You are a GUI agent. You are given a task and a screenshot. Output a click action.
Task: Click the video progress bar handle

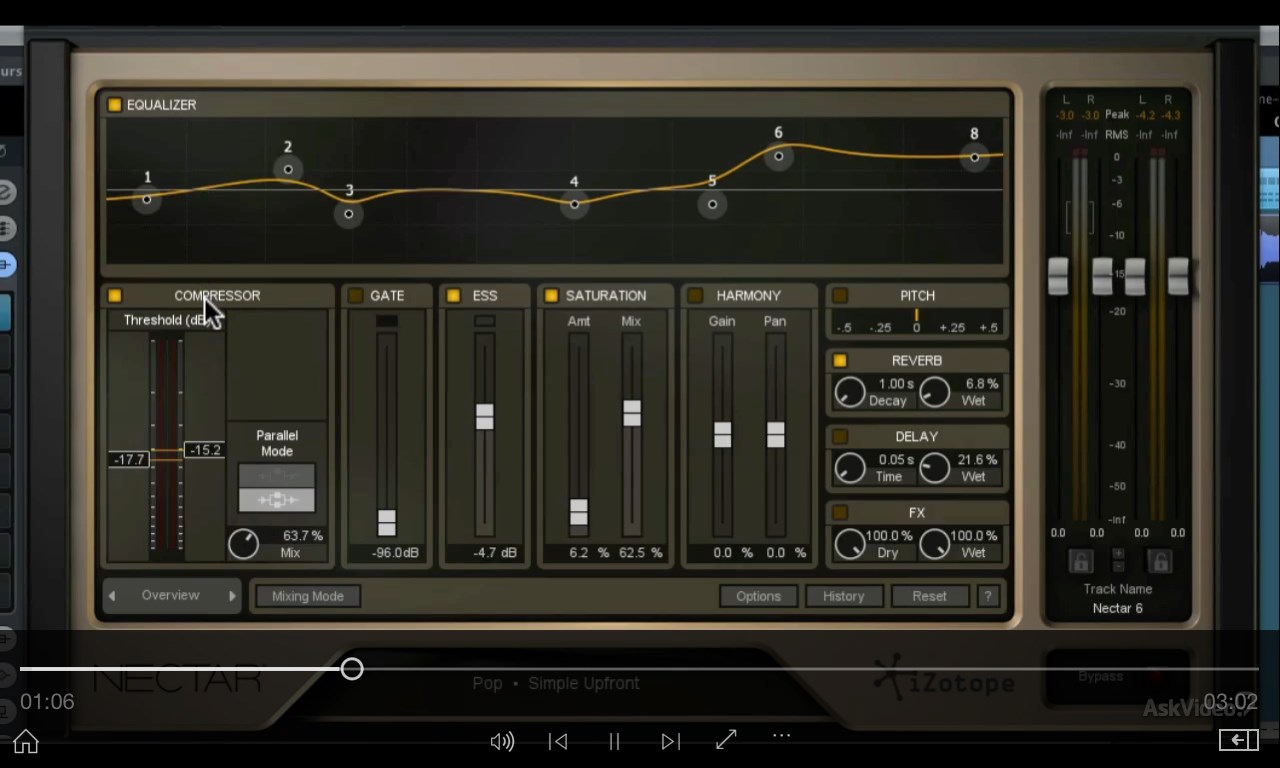[x=352, y=669]
